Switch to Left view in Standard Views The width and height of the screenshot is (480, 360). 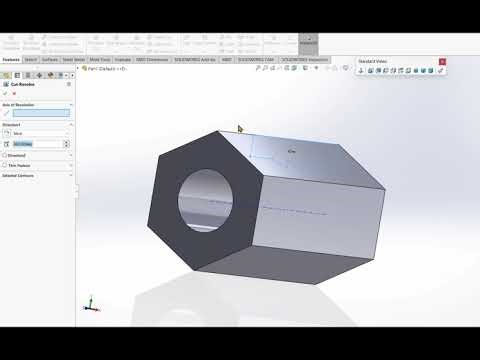point(386,70)
